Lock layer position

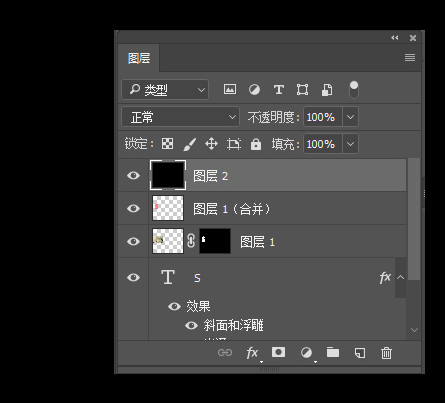coord(211,144)
